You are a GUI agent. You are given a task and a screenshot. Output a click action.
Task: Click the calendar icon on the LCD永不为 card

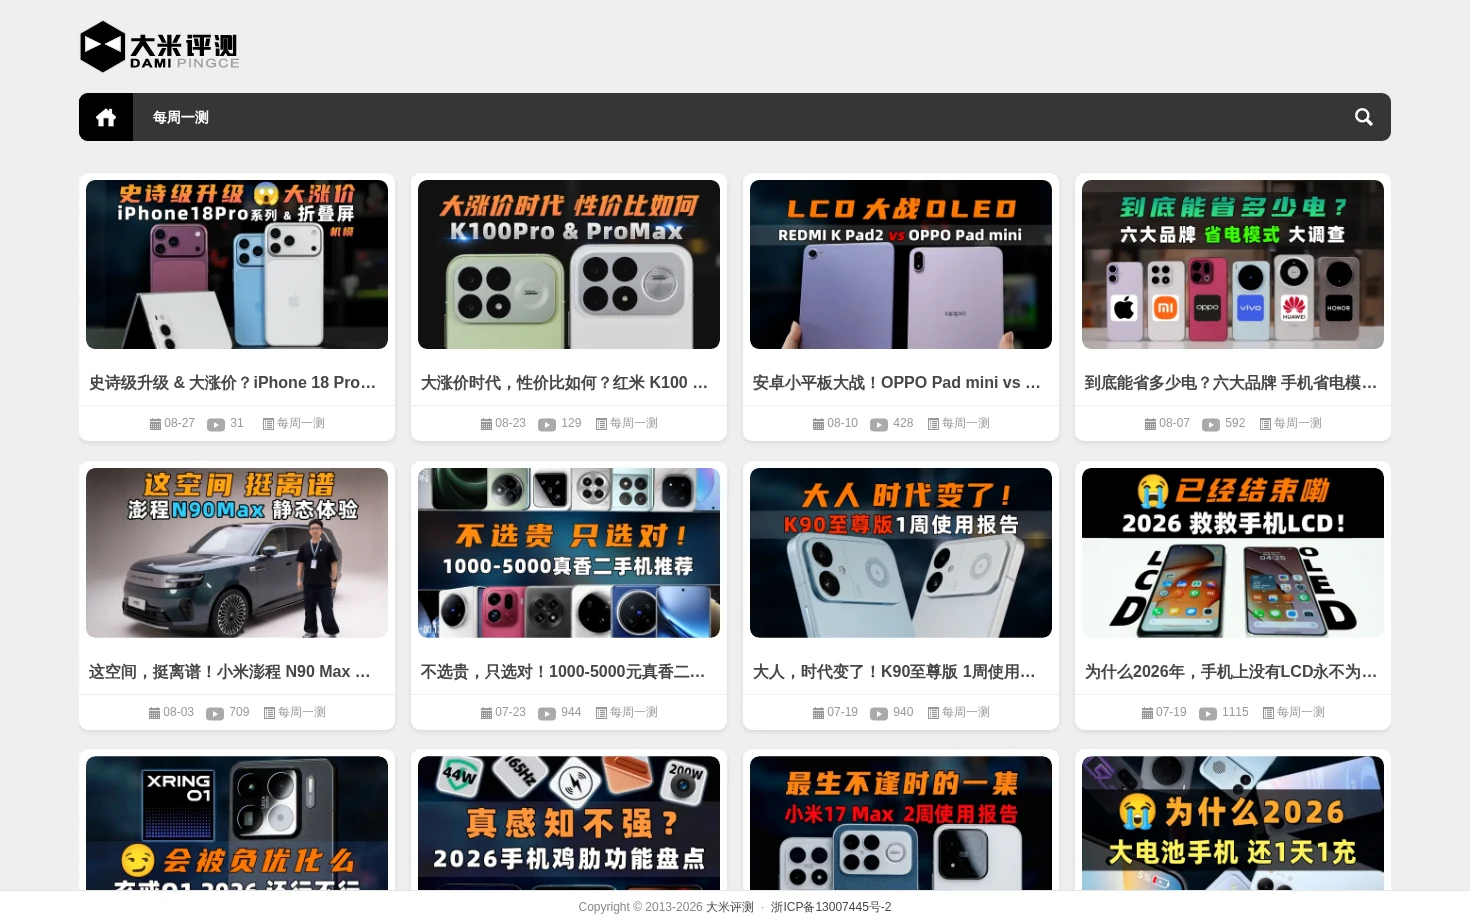[x=1147, y=713]
